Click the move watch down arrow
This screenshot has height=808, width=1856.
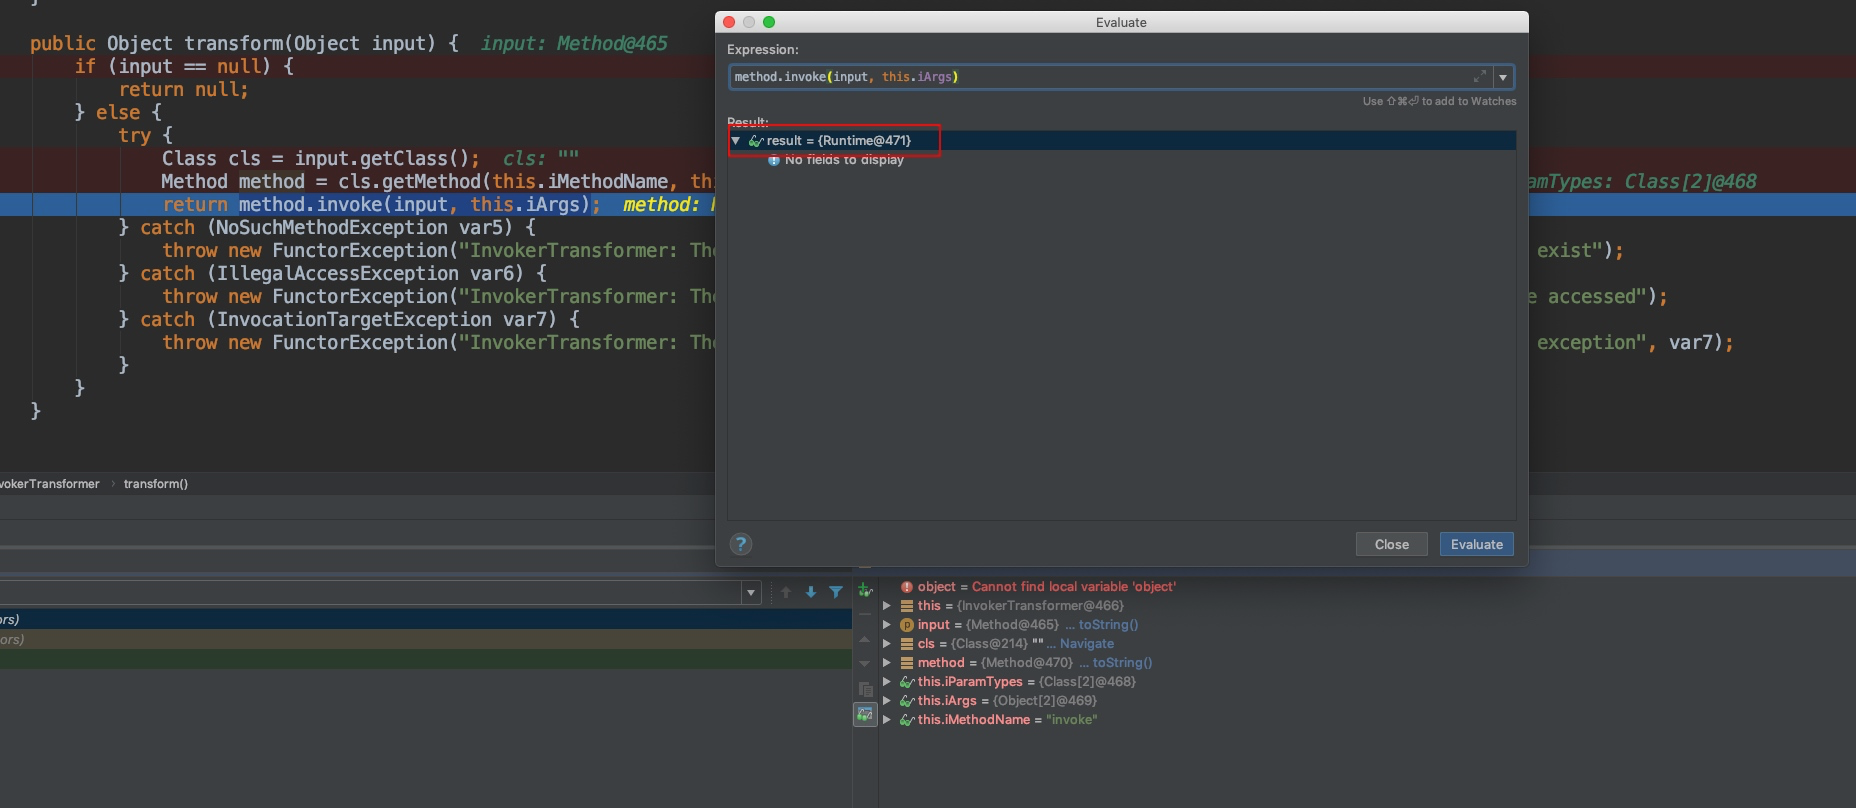pyautogui.click(x=865, y=663)
